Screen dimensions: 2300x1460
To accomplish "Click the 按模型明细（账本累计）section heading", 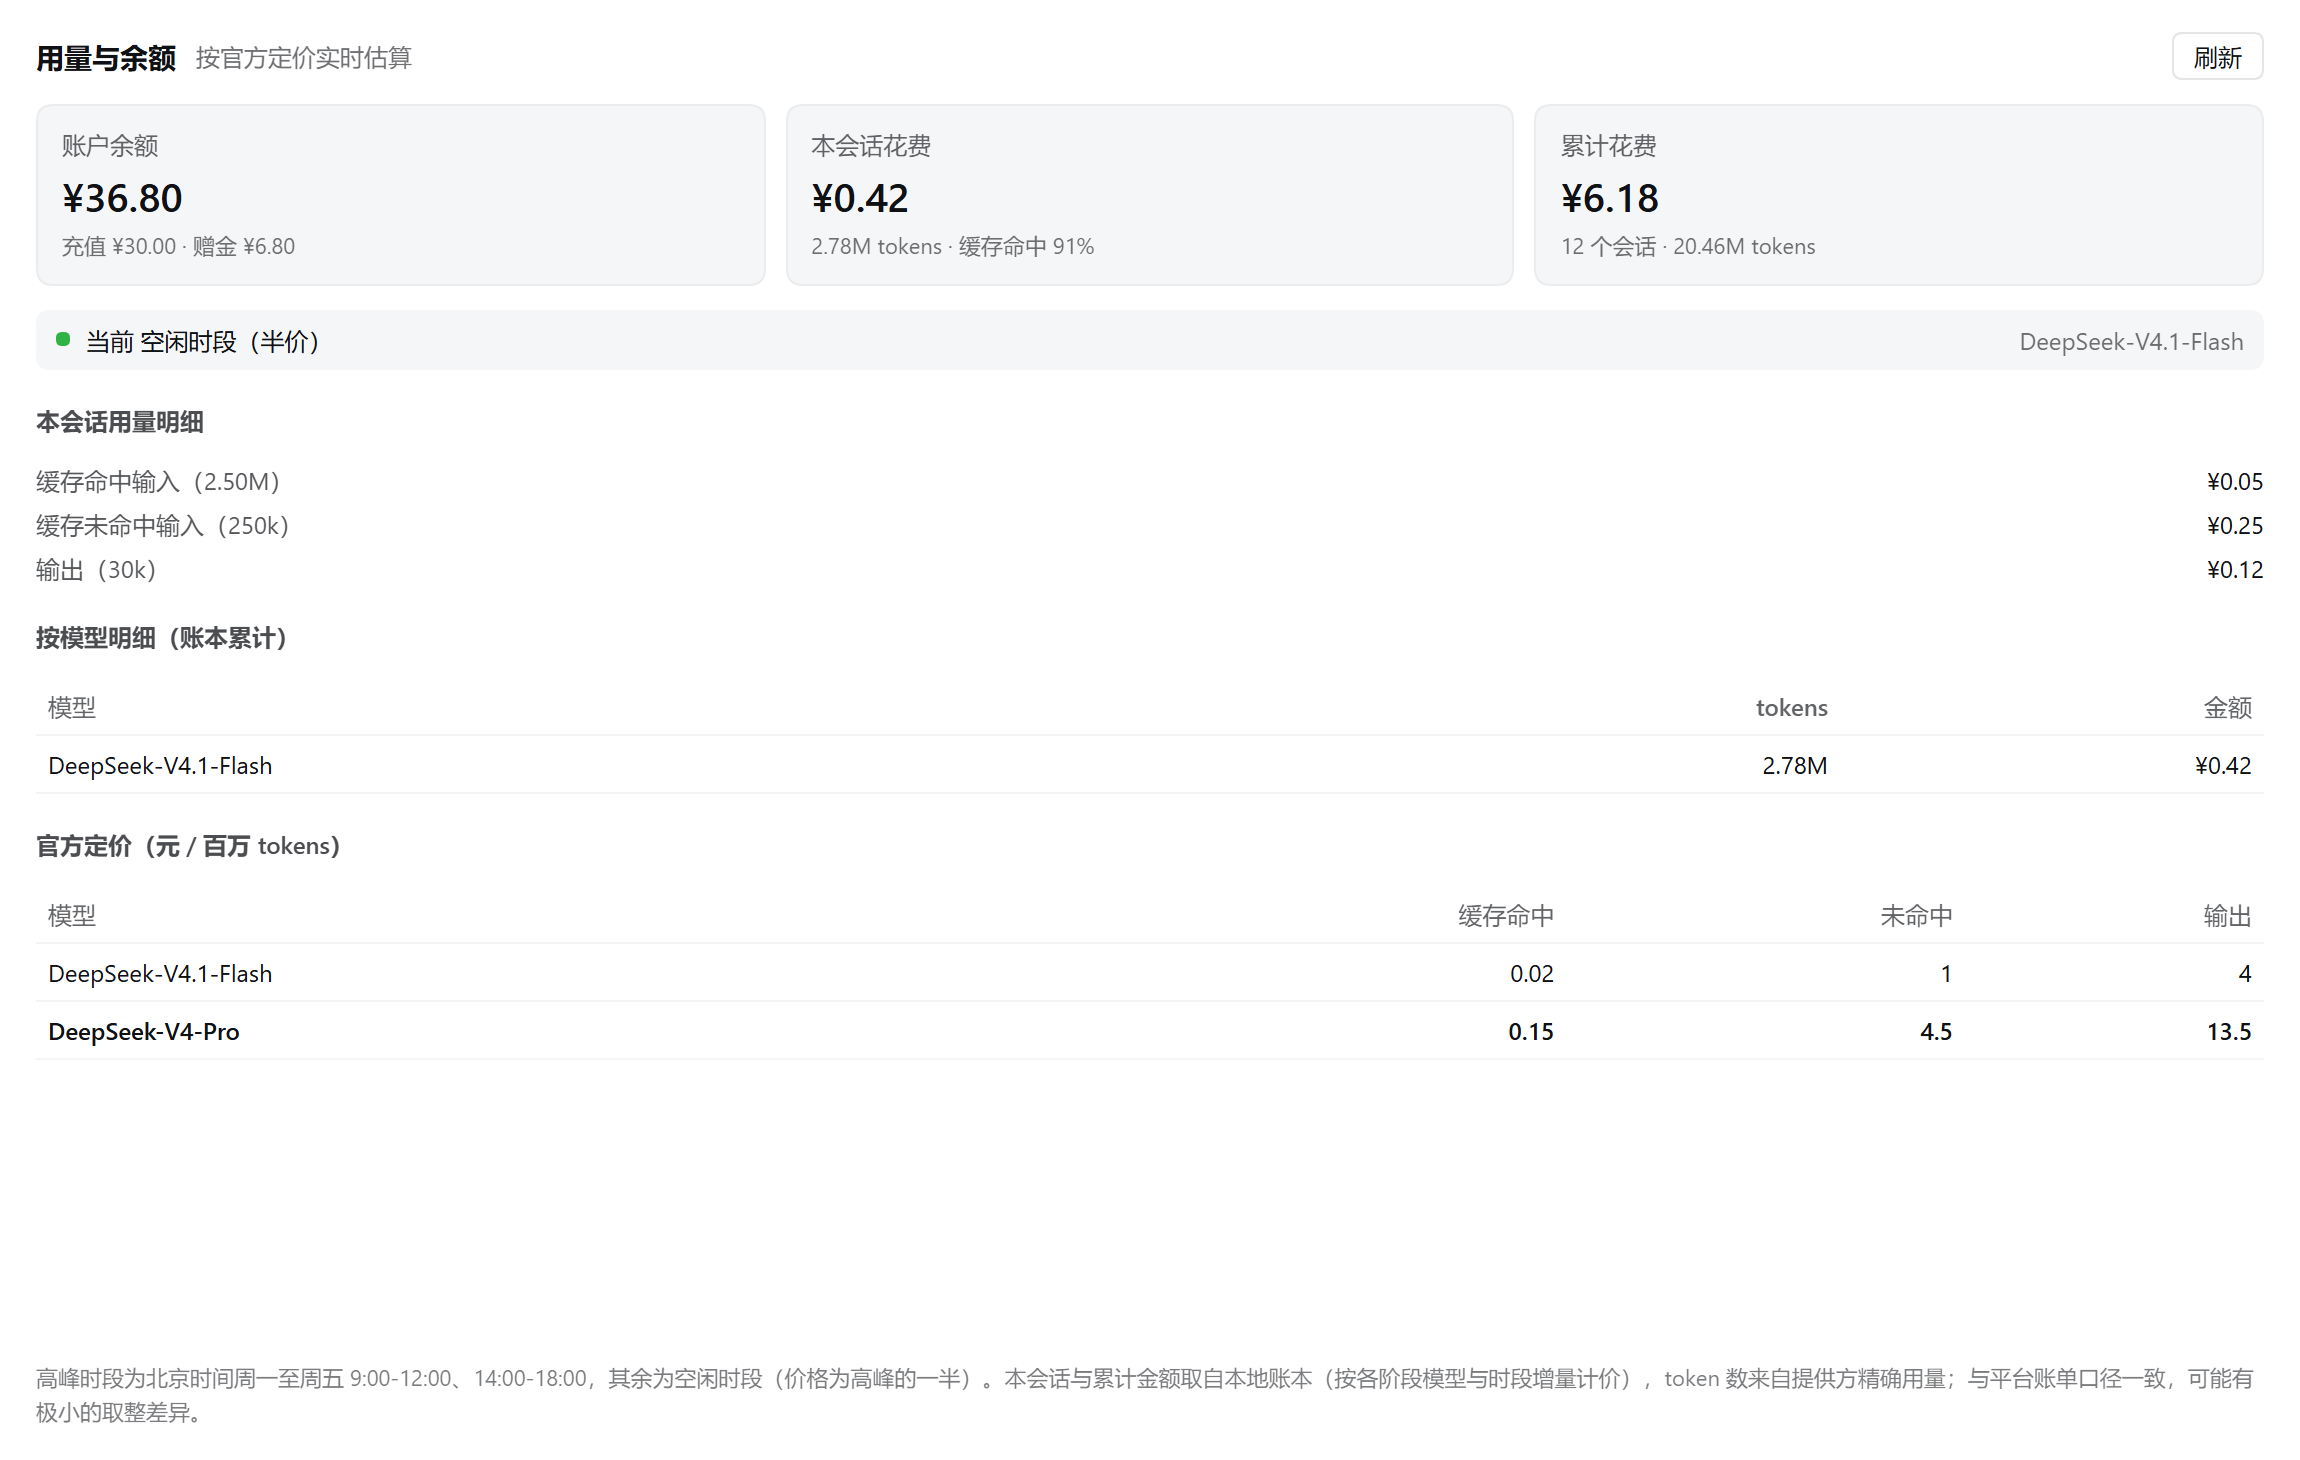I will coord(162,638).
